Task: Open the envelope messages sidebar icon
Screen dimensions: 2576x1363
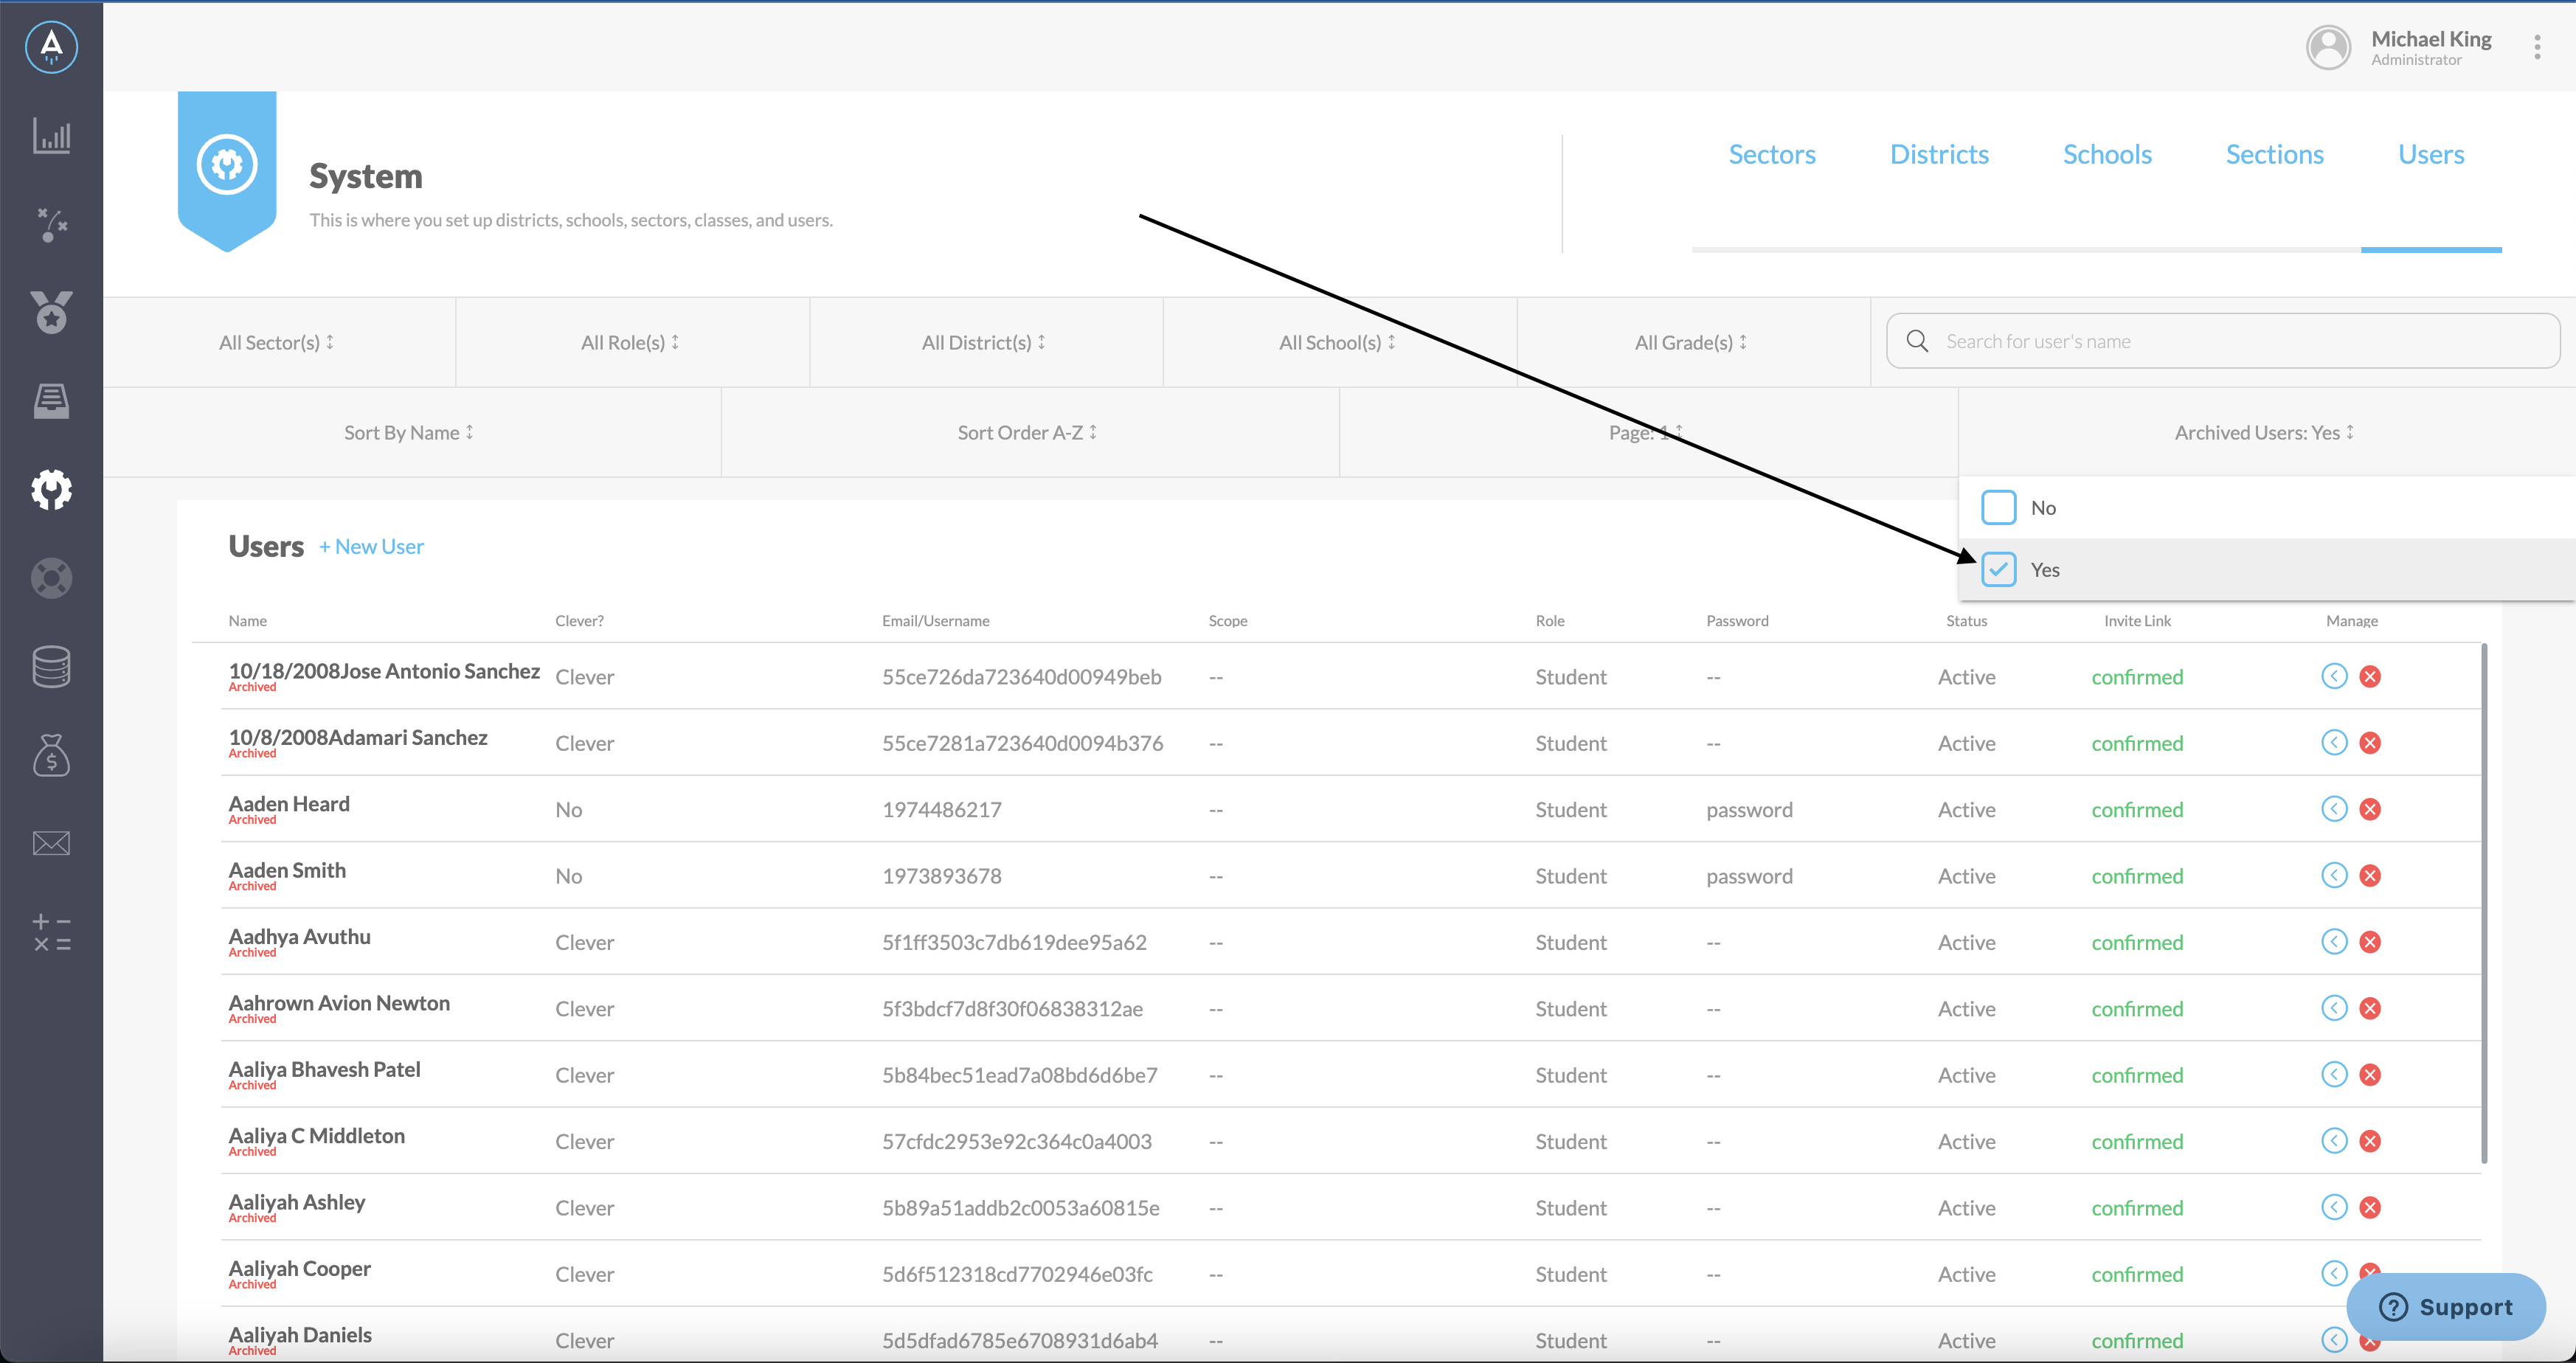Action: click(x=51, y=843)
